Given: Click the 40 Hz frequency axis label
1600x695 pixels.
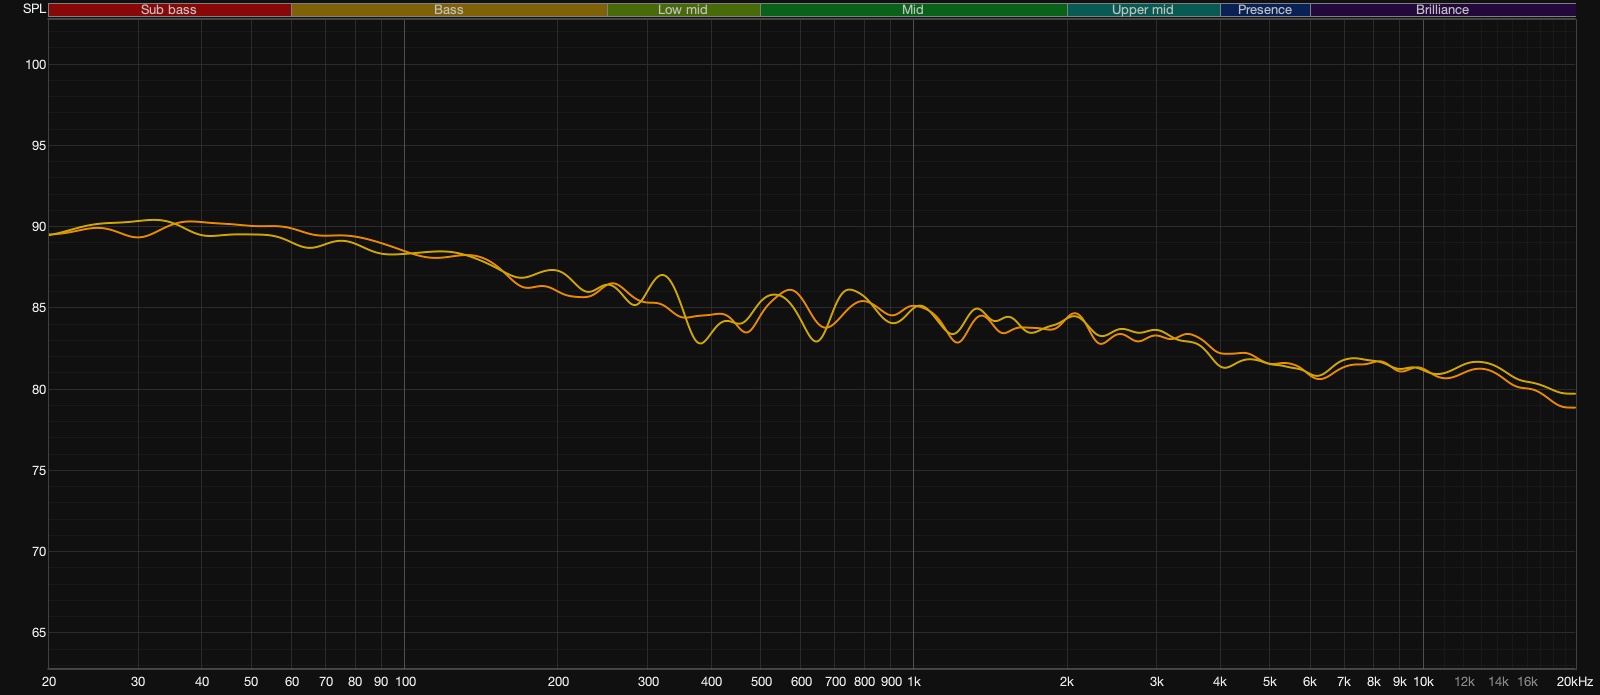Looking at the screenshot, I should (x=202, y=682).
